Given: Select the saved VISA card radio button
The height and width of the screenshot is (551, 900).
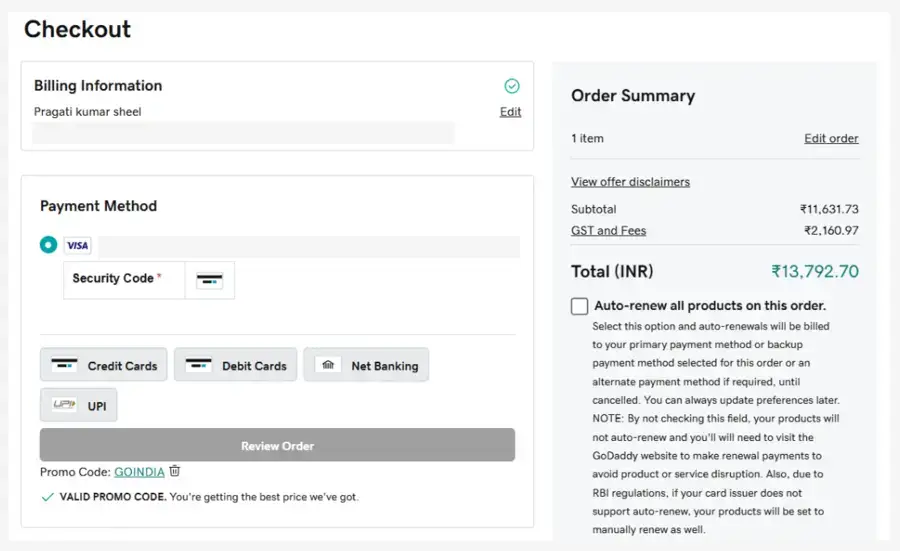Looking at the screenshot, I should point(48,245).
